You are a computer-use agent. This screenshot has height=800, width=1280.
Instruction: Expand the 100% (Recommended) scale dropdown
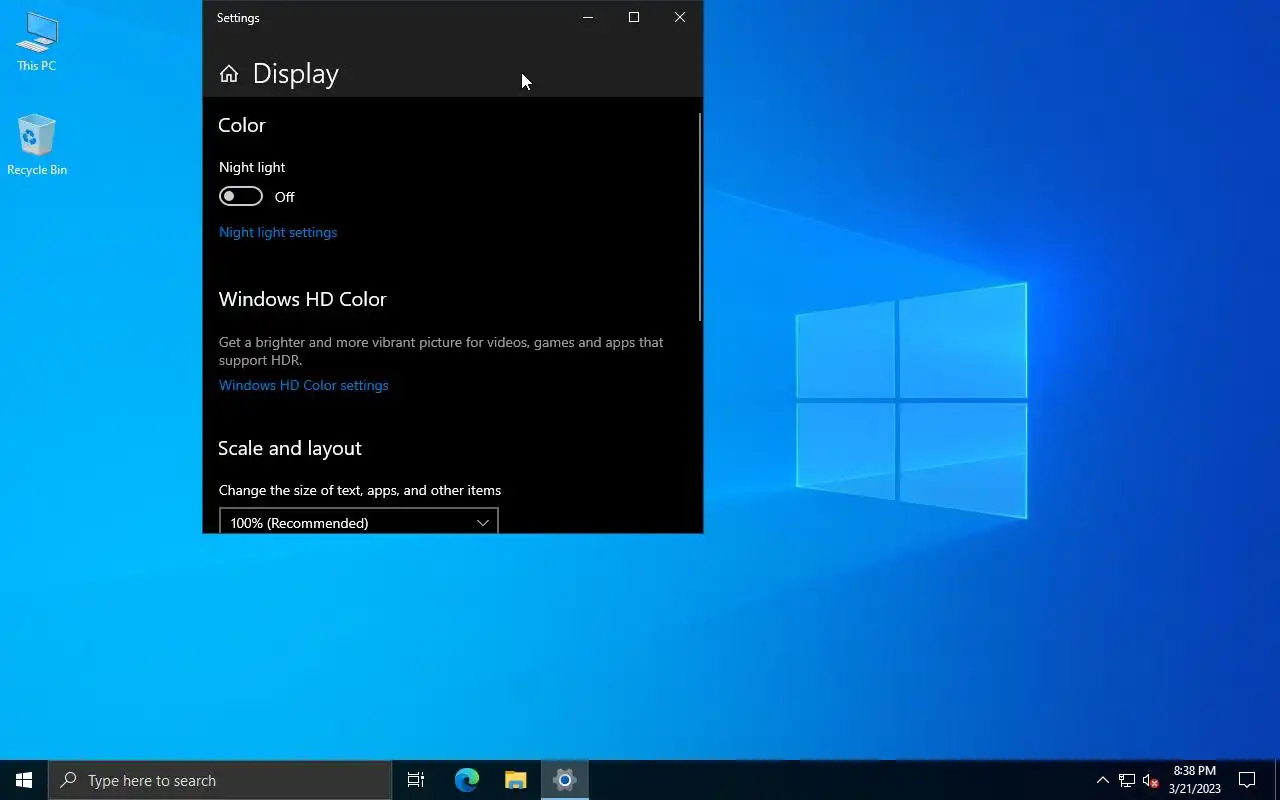[358, 521]
